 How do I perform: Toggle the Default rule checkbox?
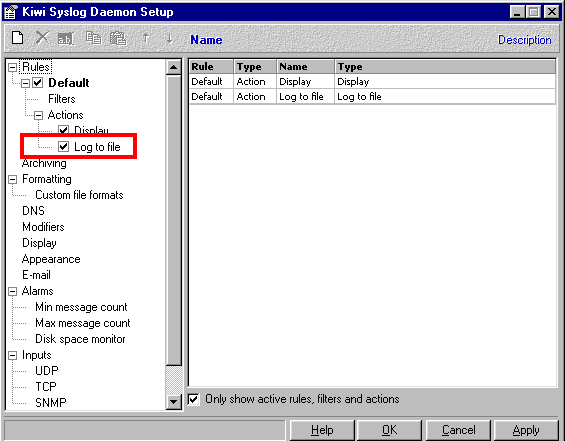click(37, 83)
